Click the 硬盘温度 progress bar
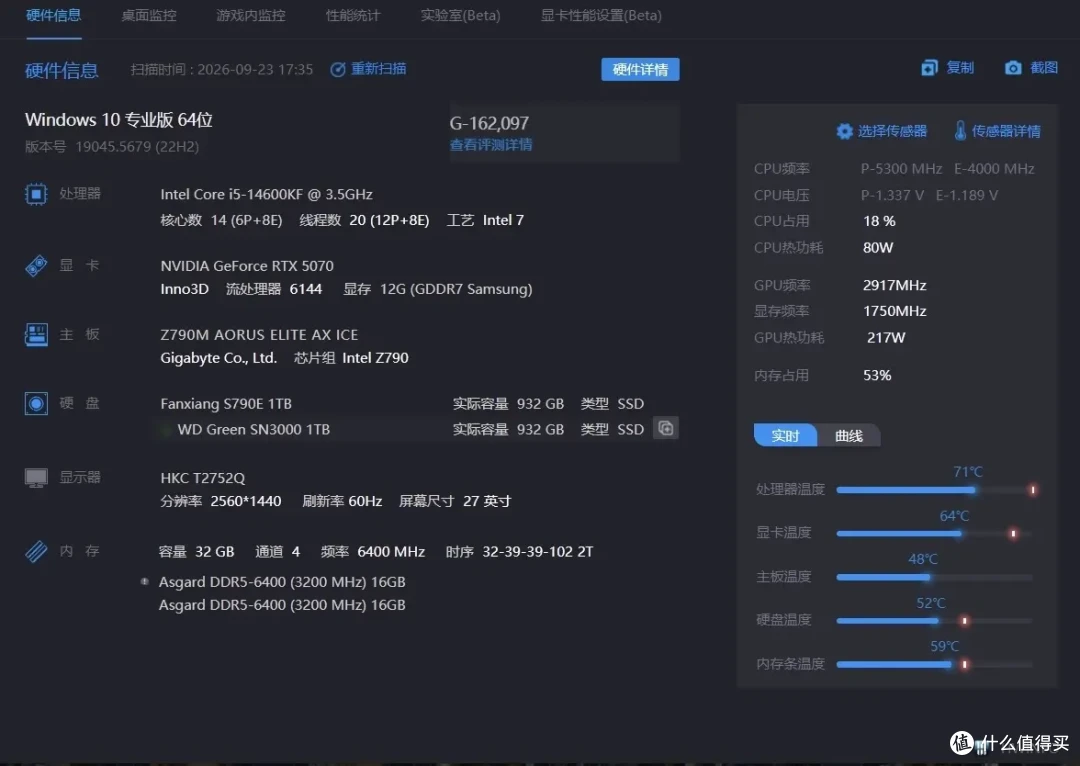The width and height of the screenshot is (1080, 766). 935,621
